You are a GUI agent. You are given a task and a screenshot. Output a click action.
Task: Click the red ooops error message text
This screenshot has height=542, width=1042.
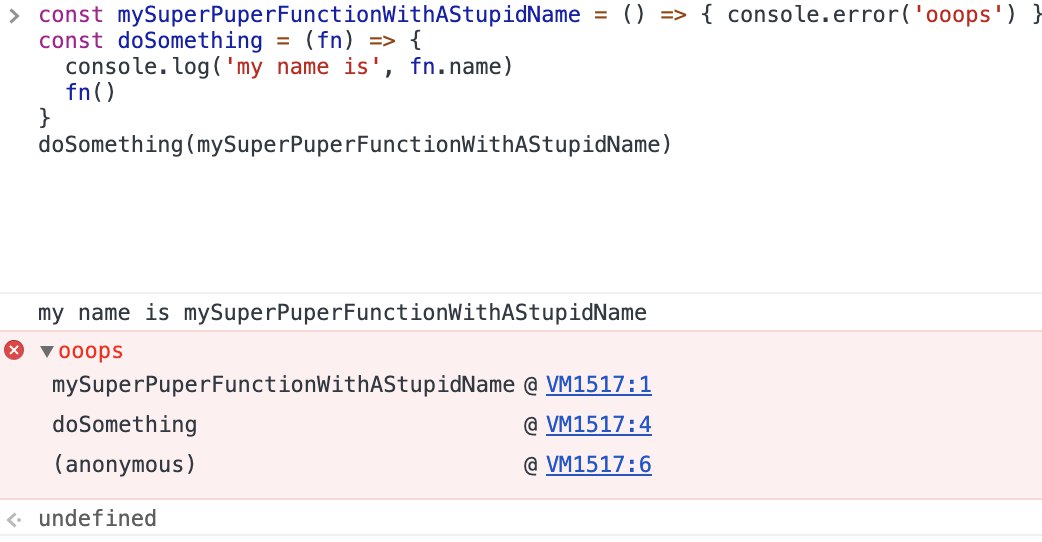[92, 352]
